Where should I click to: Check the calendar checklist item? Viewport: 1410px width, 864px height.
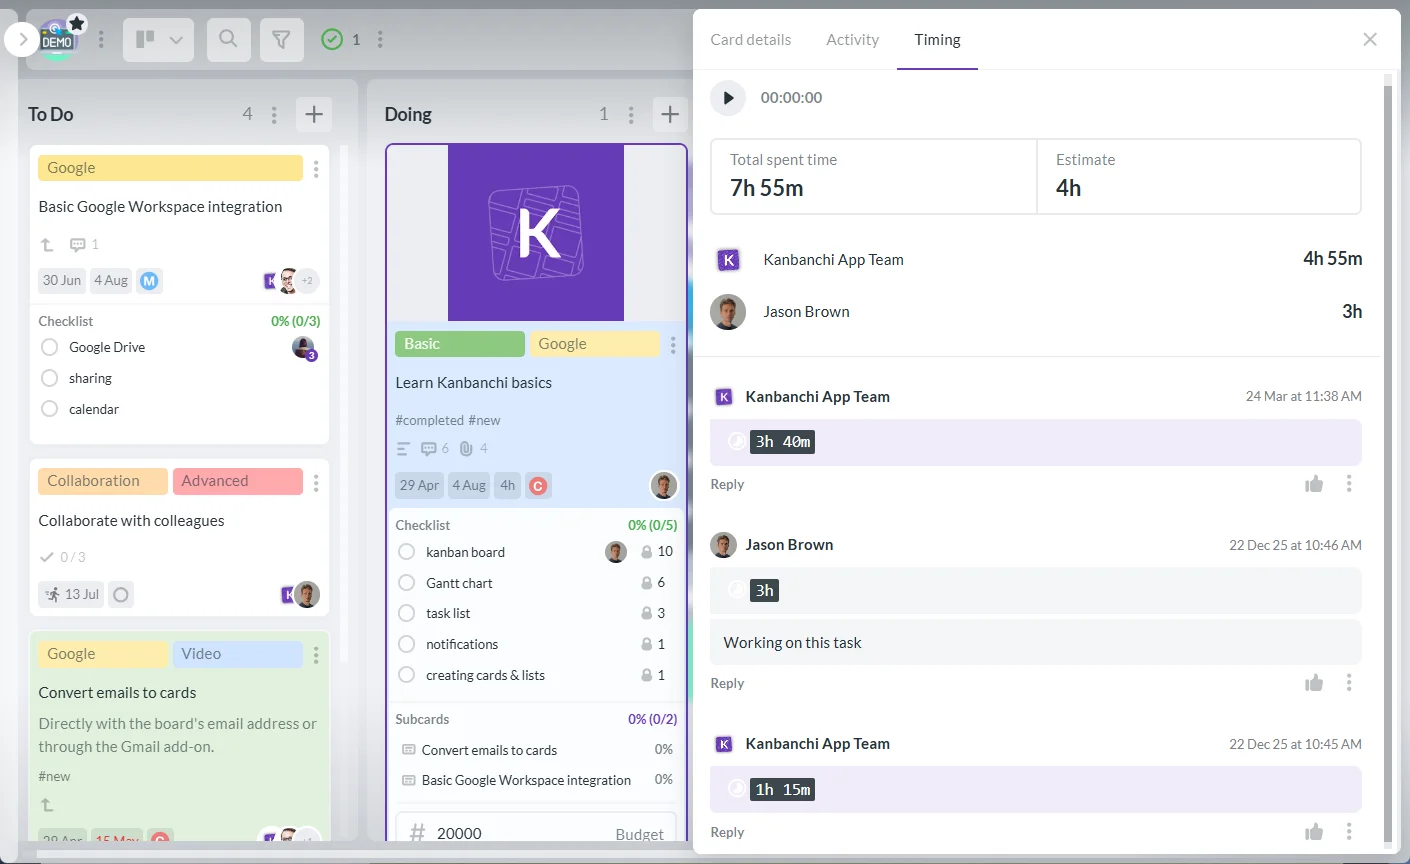[49, 409]
